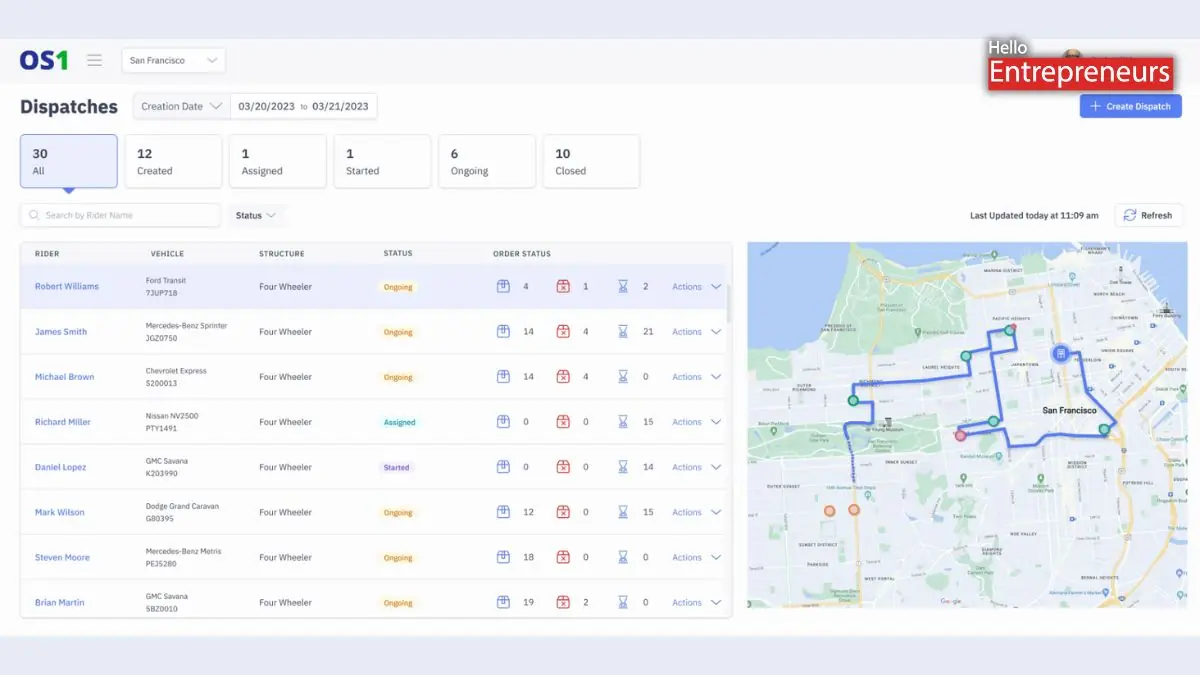Open rider Michael Brown's link
This screenshot has height=675, width=1200.
(x=65, y=377)
